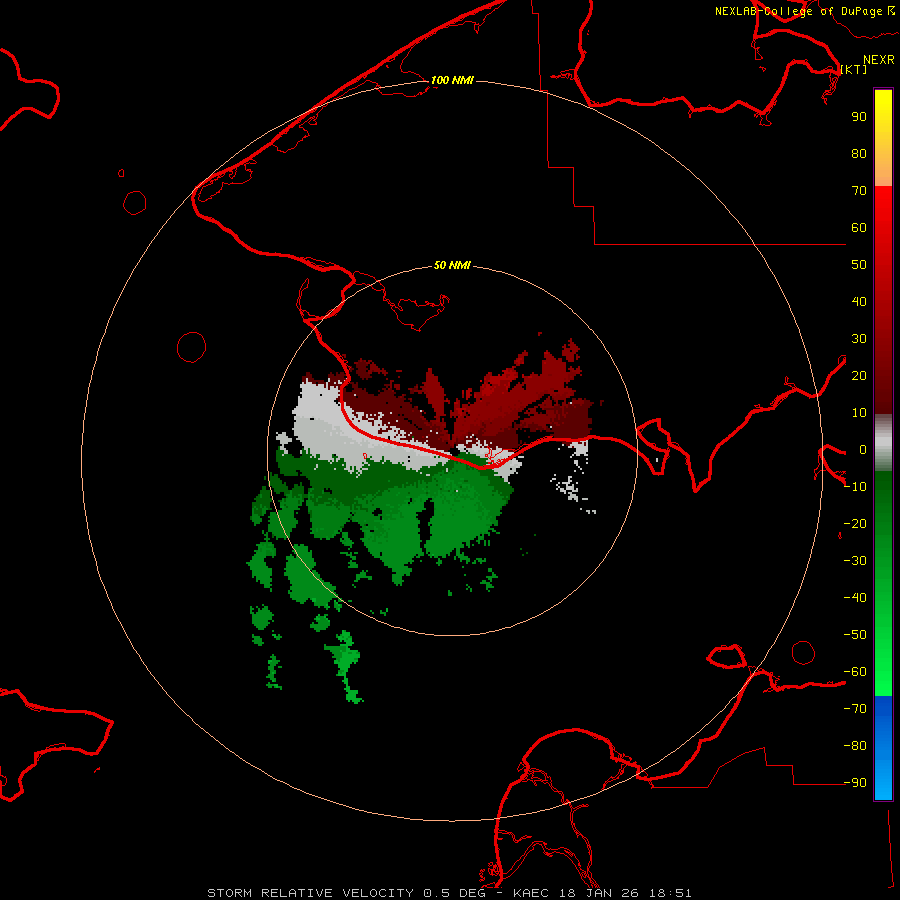Click the 'NEXLAB-College of DuPage' credit text
This screenshot has width=900, height=900.
point(798,11)
